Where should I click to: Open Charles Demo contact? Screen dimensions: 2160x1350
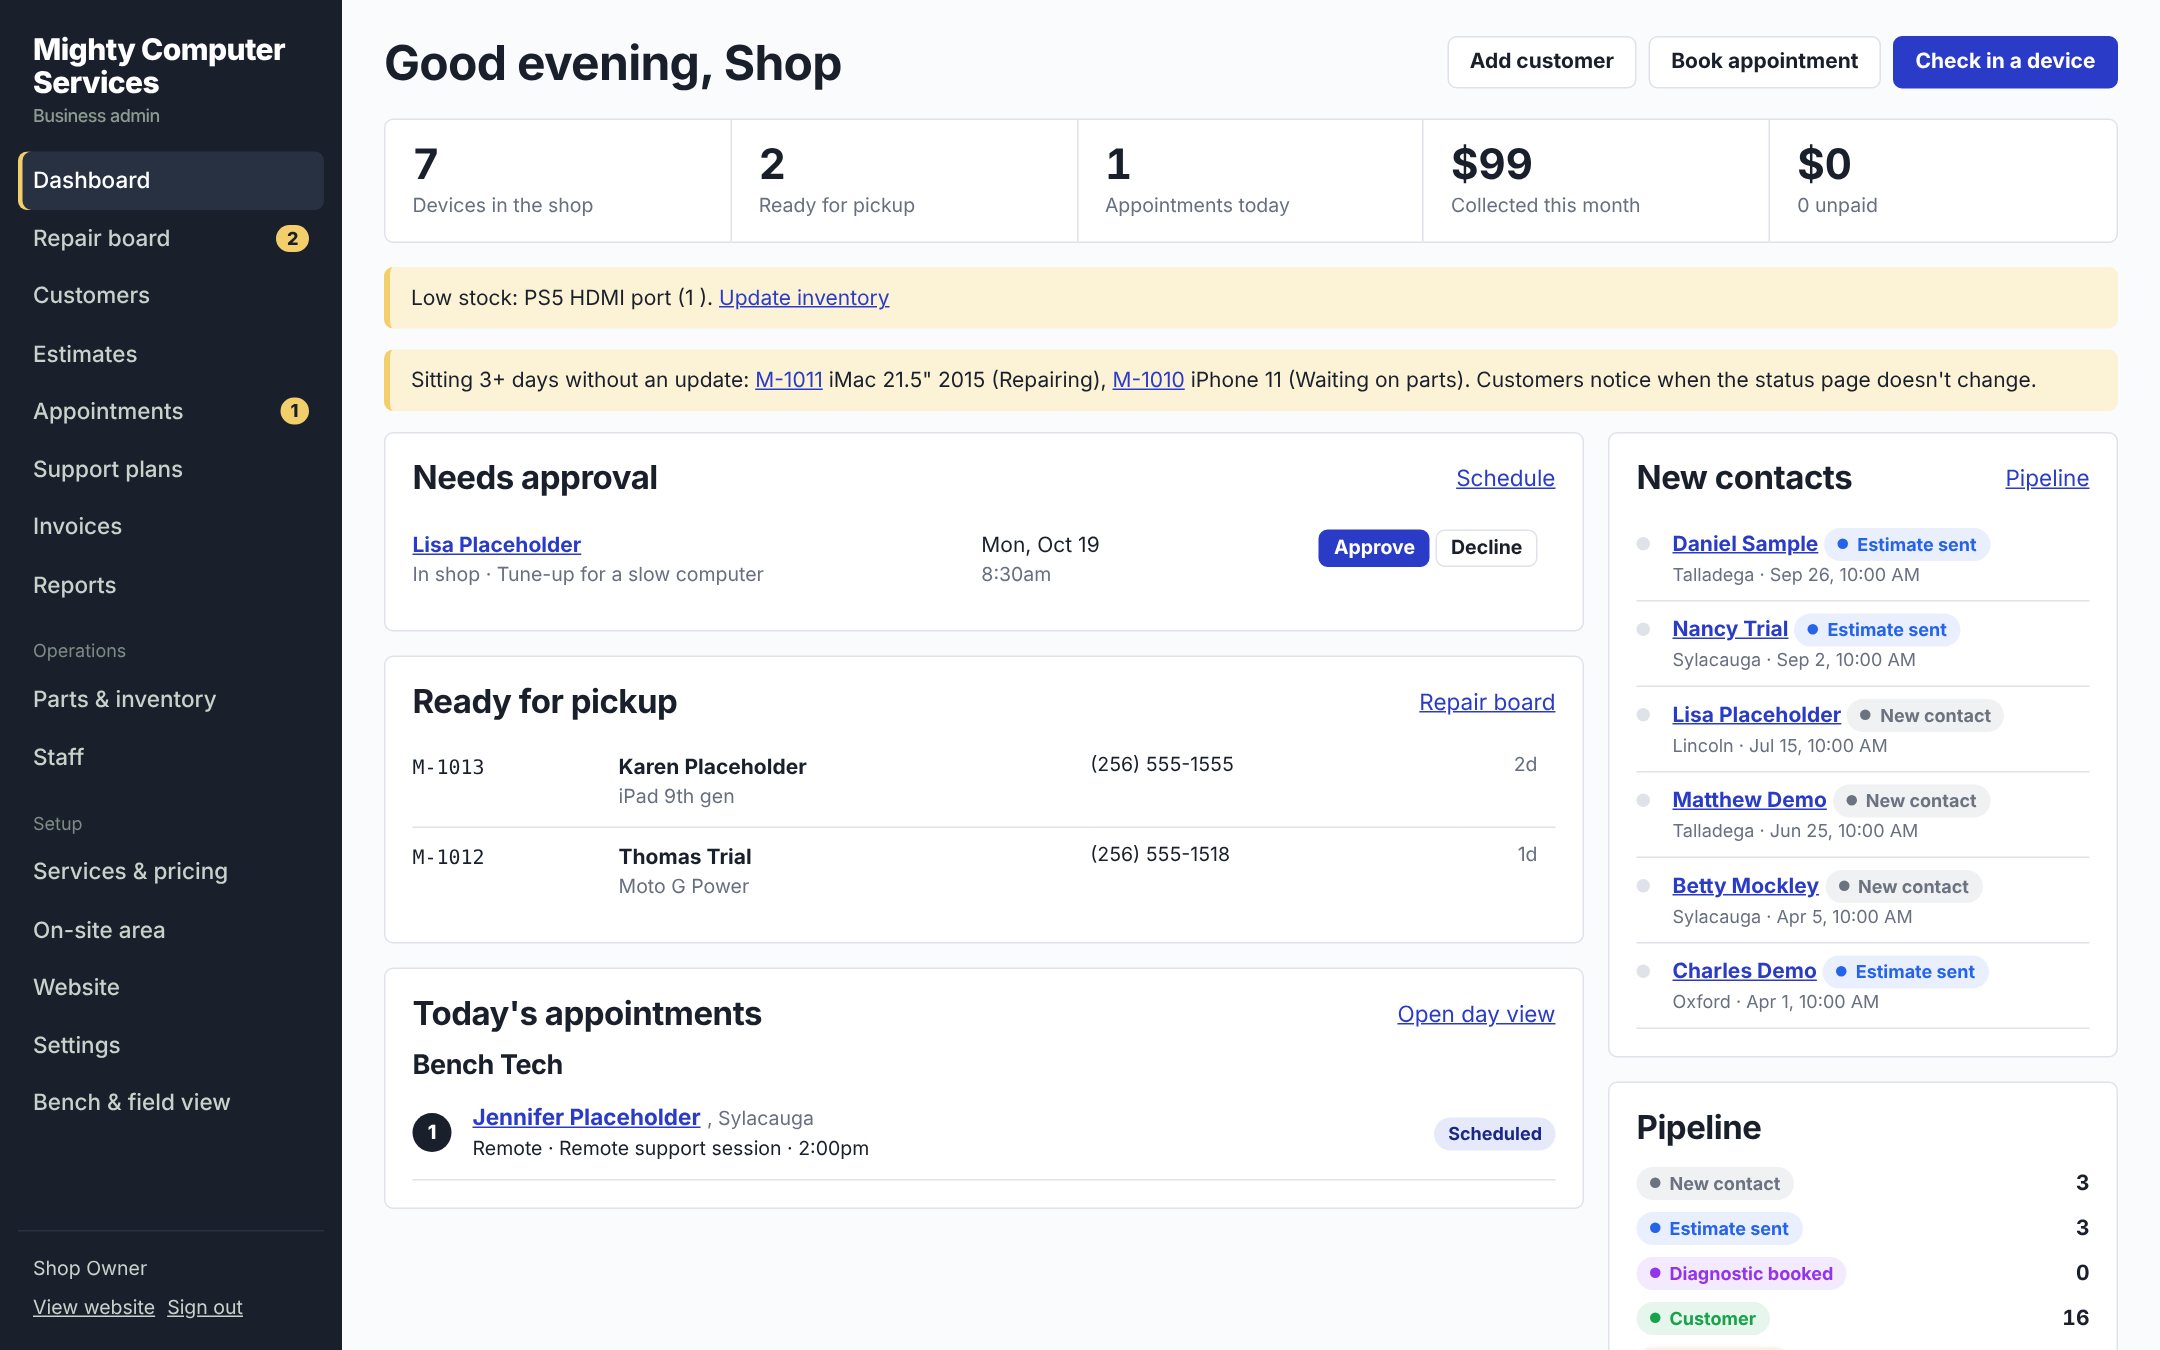[x=1743, y=971]
